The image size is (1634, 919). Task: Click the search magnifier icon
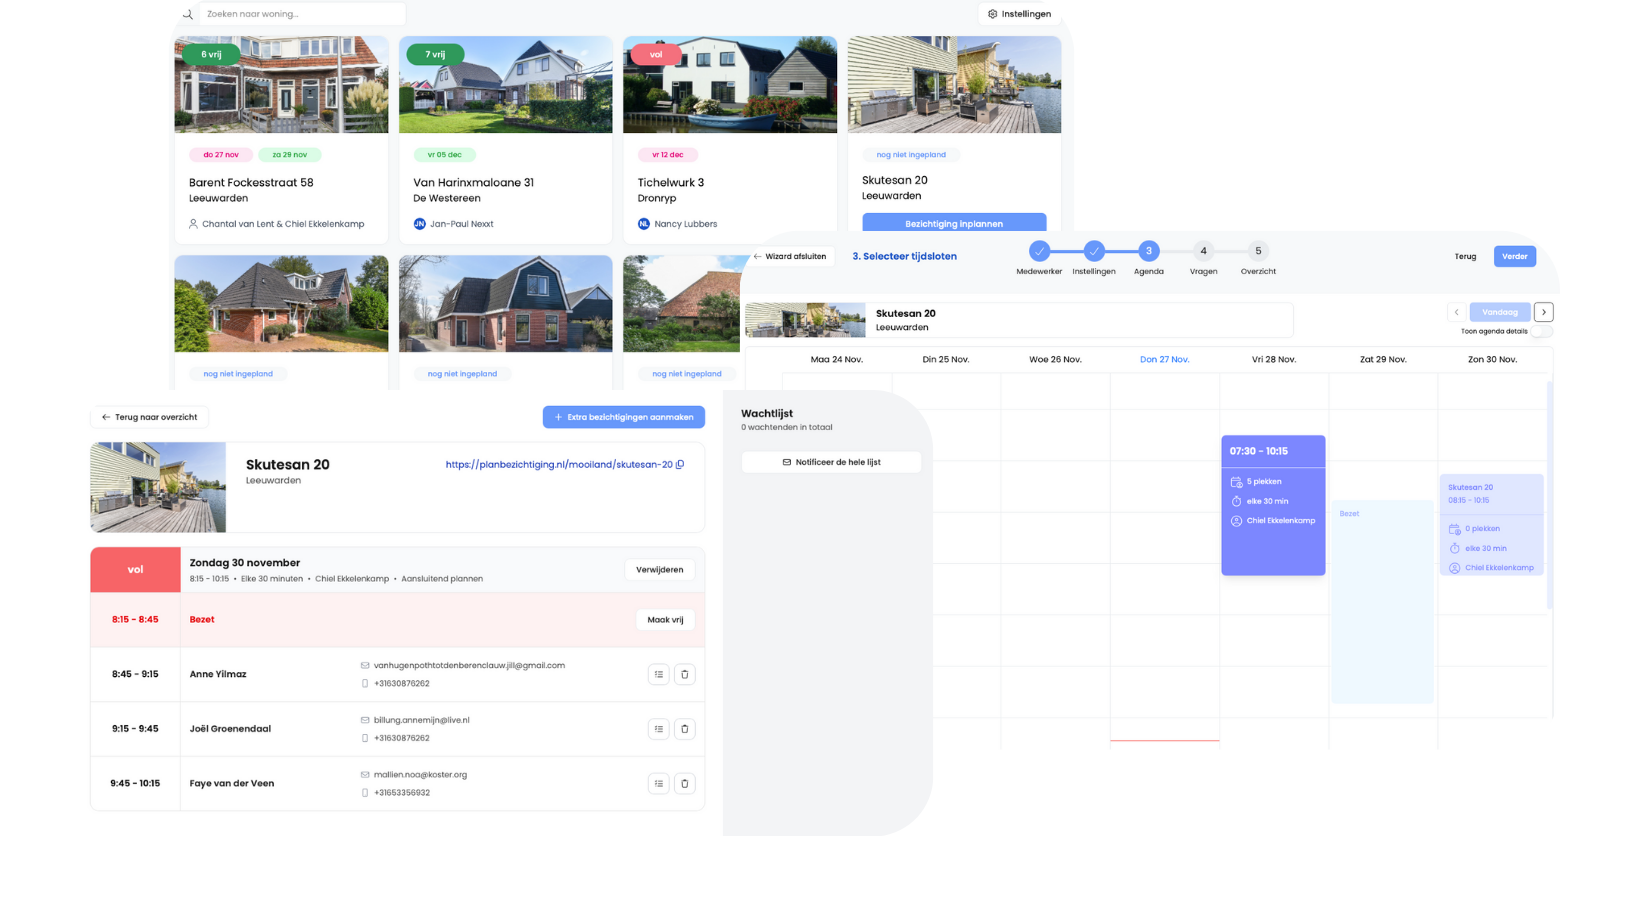(187, 14)
